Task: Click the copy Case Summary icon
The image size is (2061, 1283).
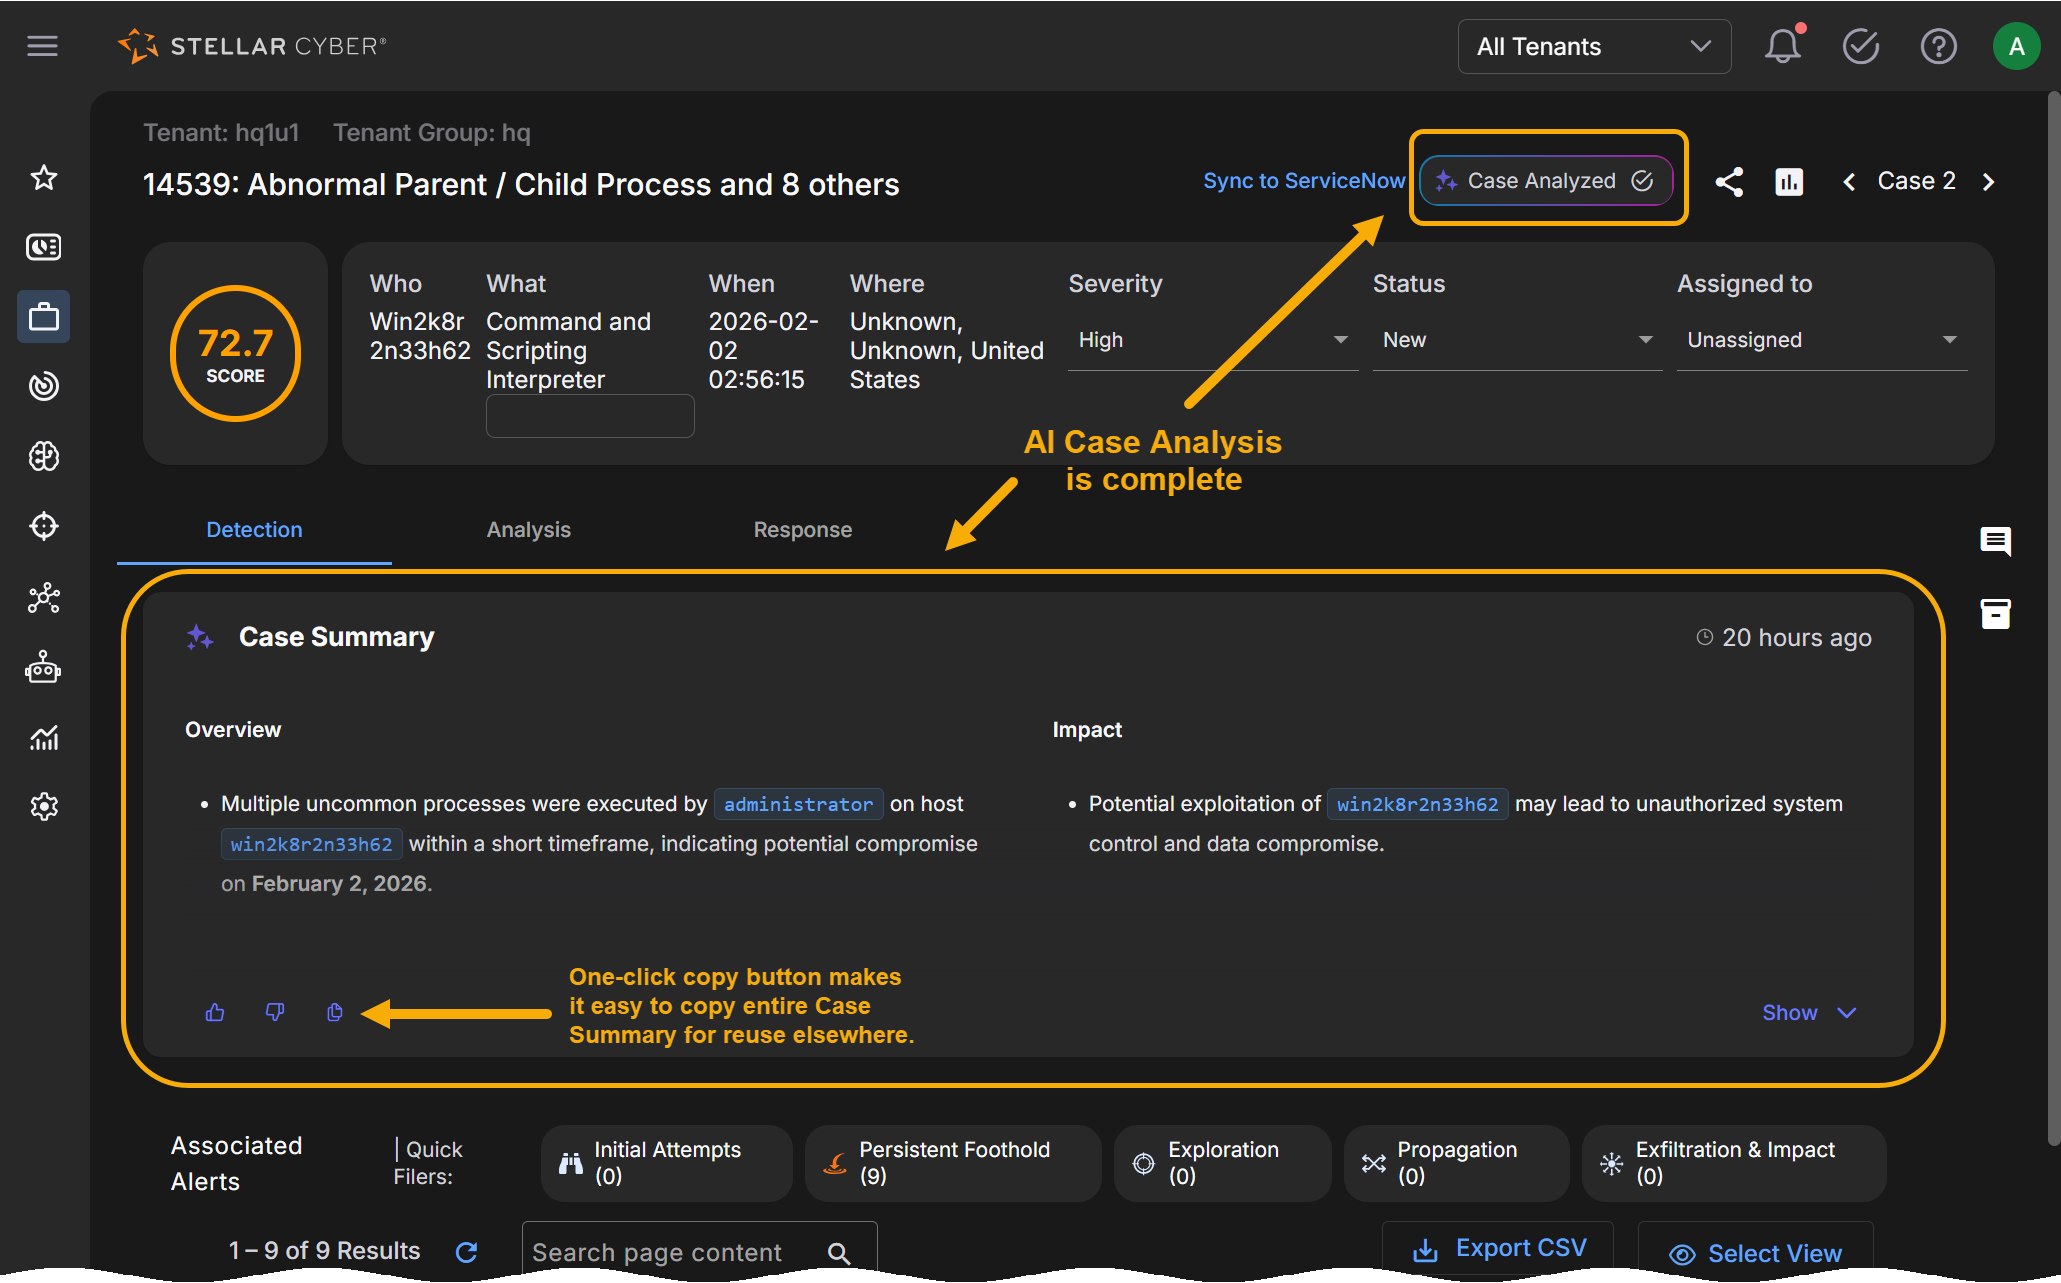Action: tap(335, 1013)
